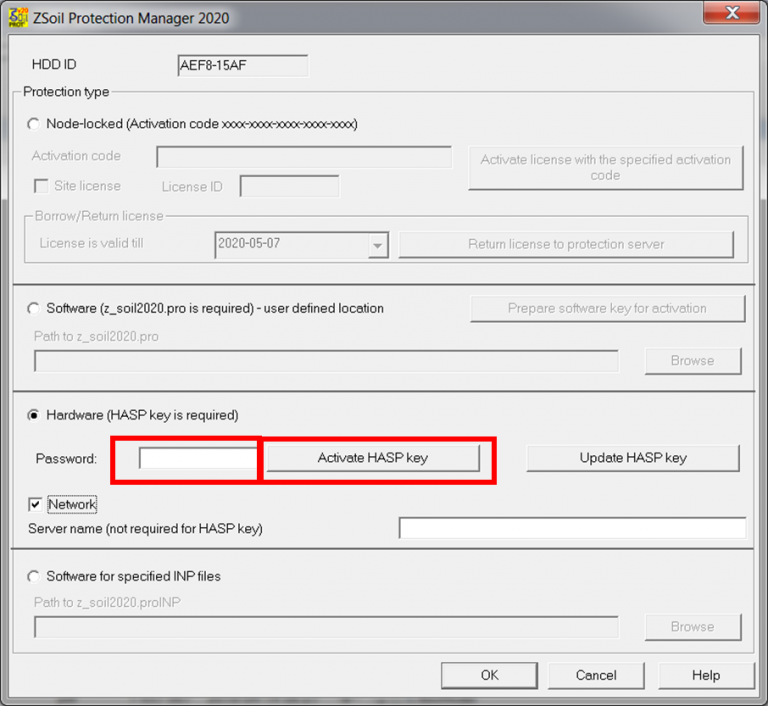Click the Path to z_soil2020.pro field
Screen dimensions: 768x706
326,361
